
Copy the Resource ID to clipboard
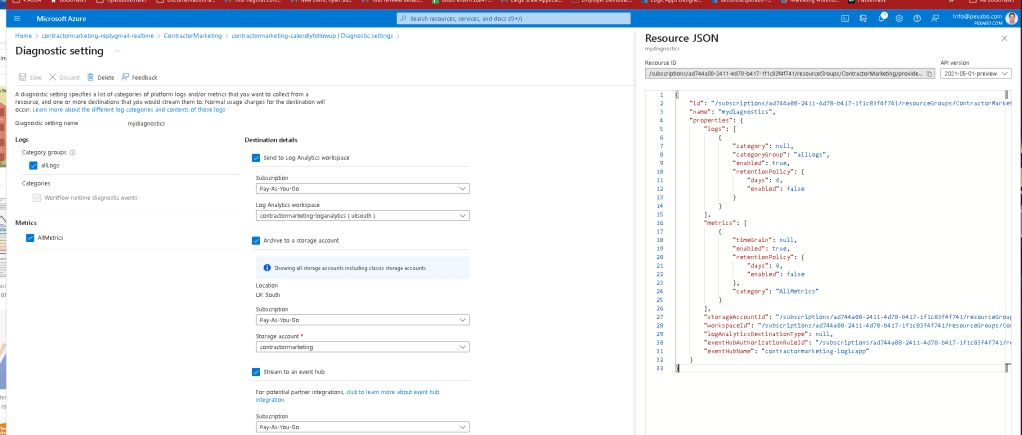[x=929, y=74]
